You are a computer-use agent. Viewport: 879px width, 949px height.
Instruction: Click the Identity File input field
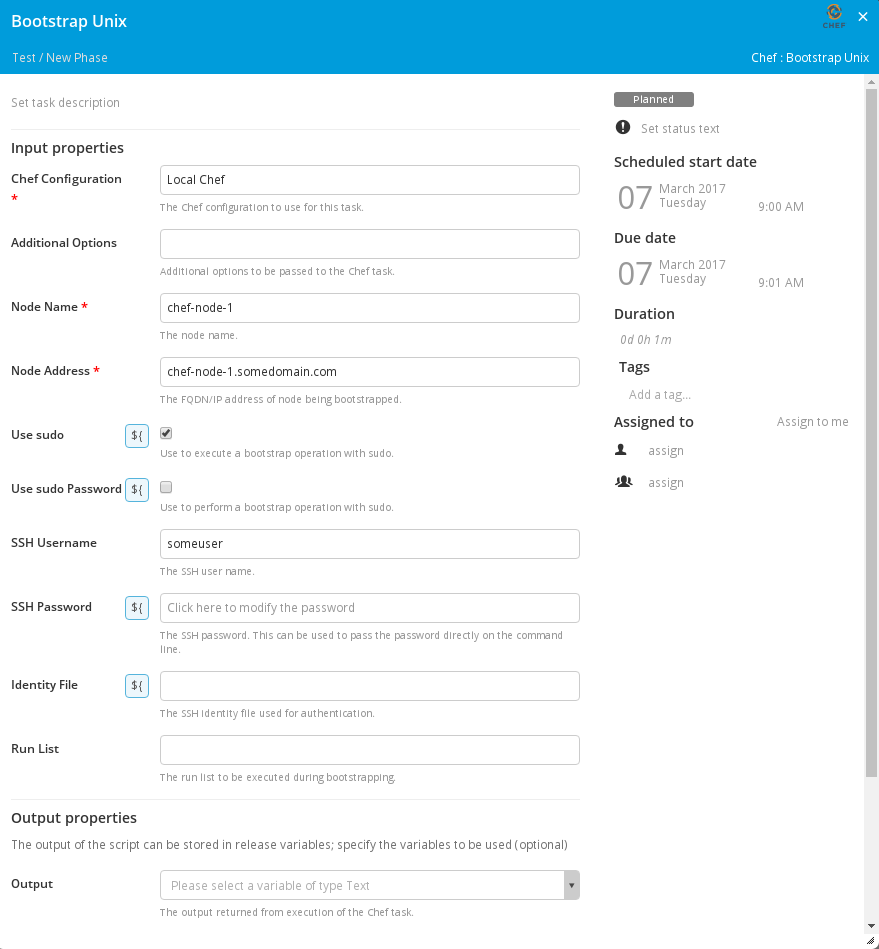[x=370, y=686]
